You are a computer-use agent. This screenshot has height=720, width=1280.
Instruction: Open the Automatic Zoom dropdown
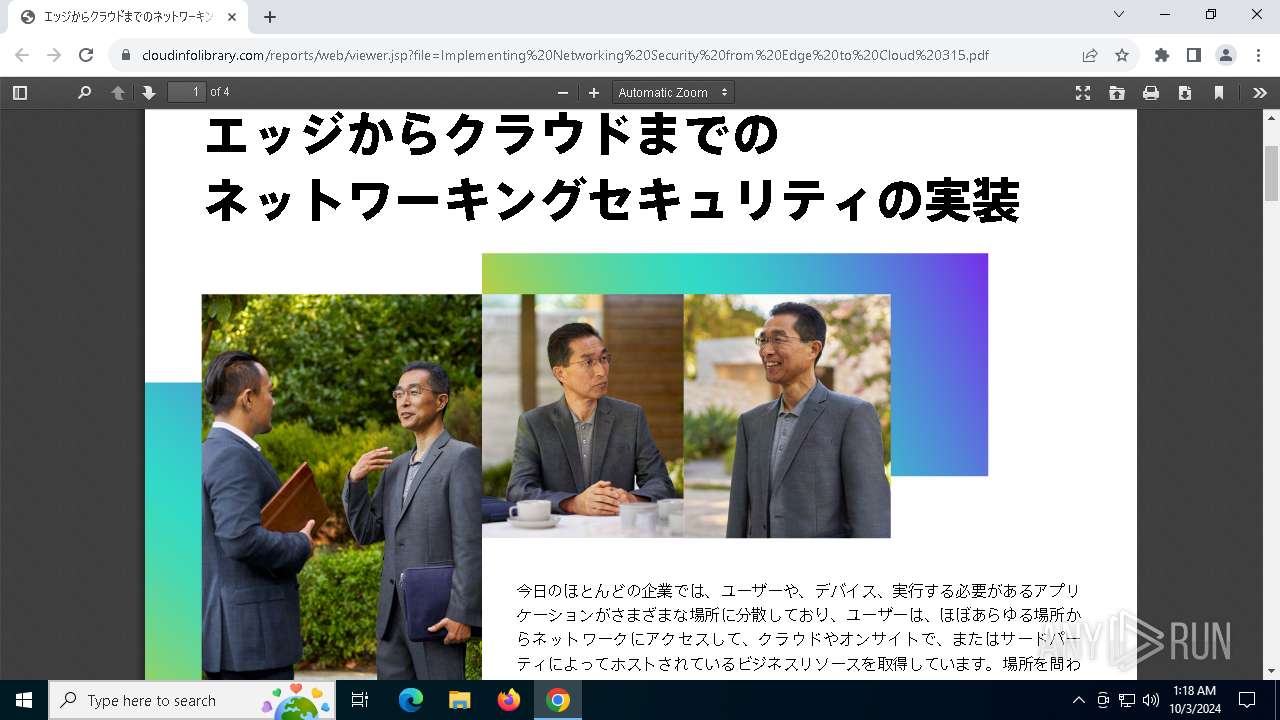pos(673,92)
